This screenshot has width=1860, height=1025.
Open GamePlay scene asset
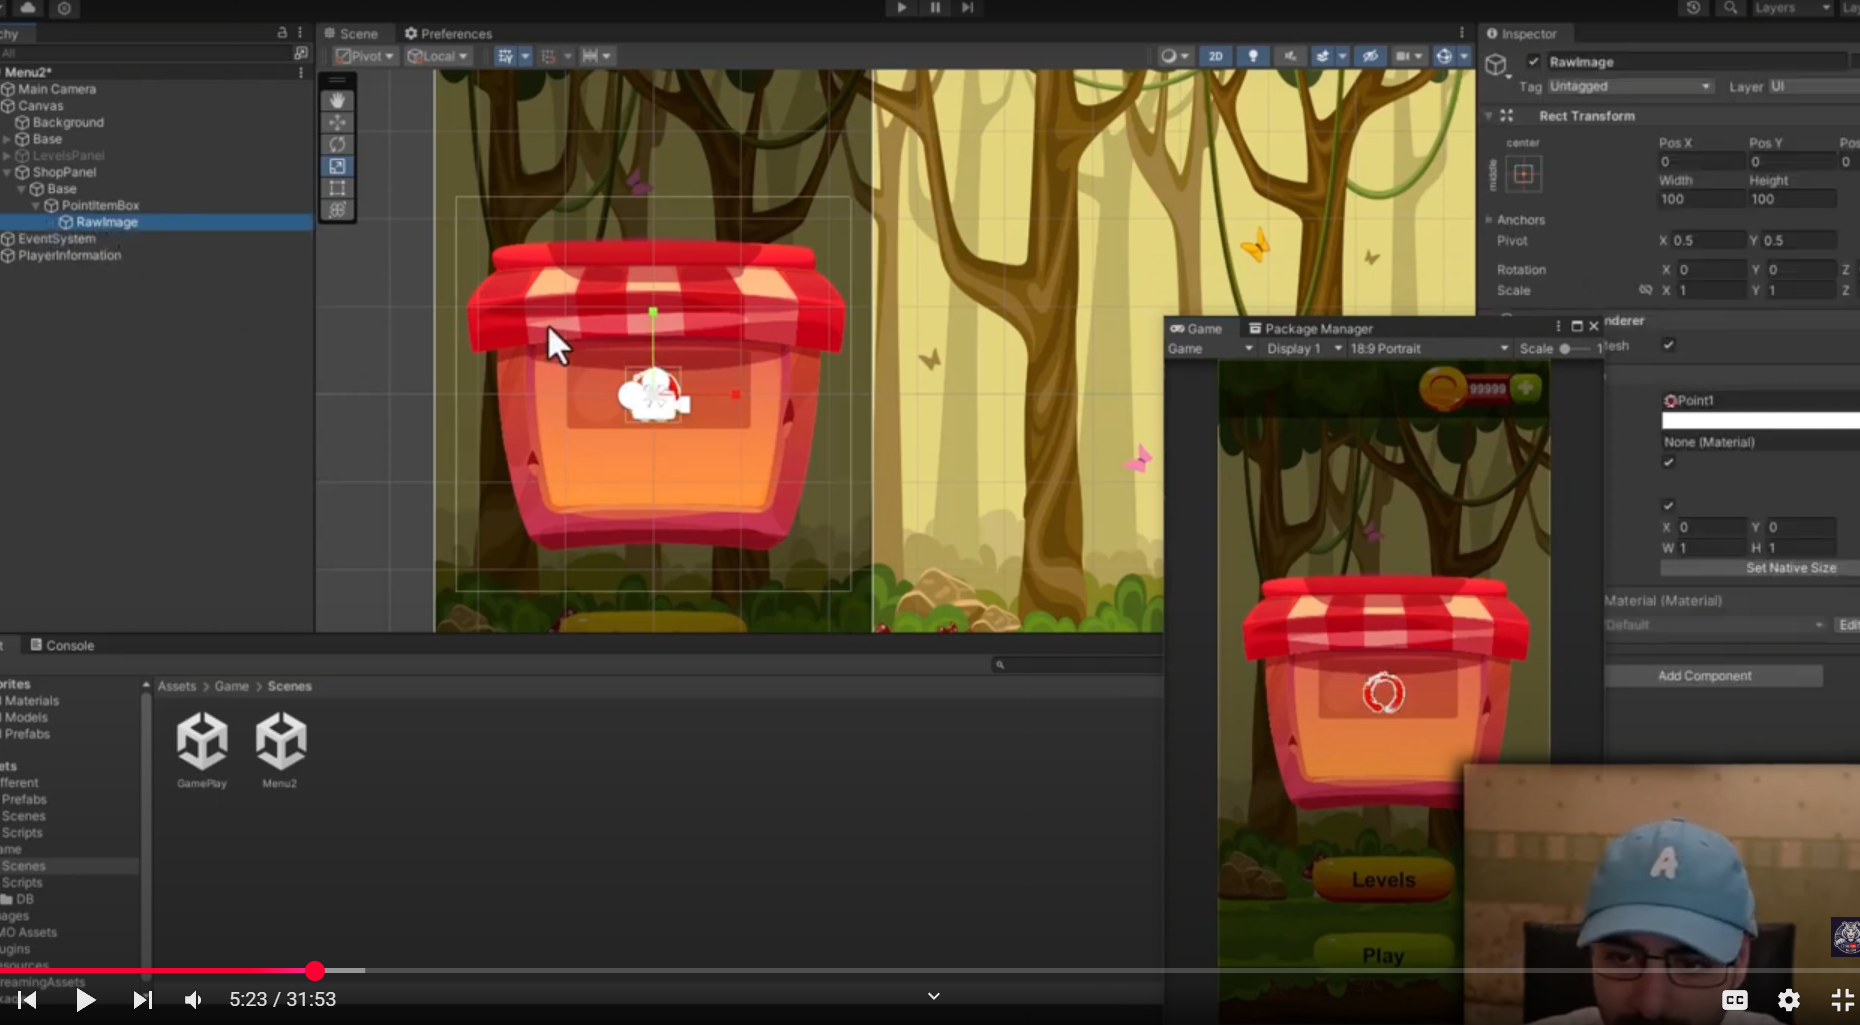(202, 749)
